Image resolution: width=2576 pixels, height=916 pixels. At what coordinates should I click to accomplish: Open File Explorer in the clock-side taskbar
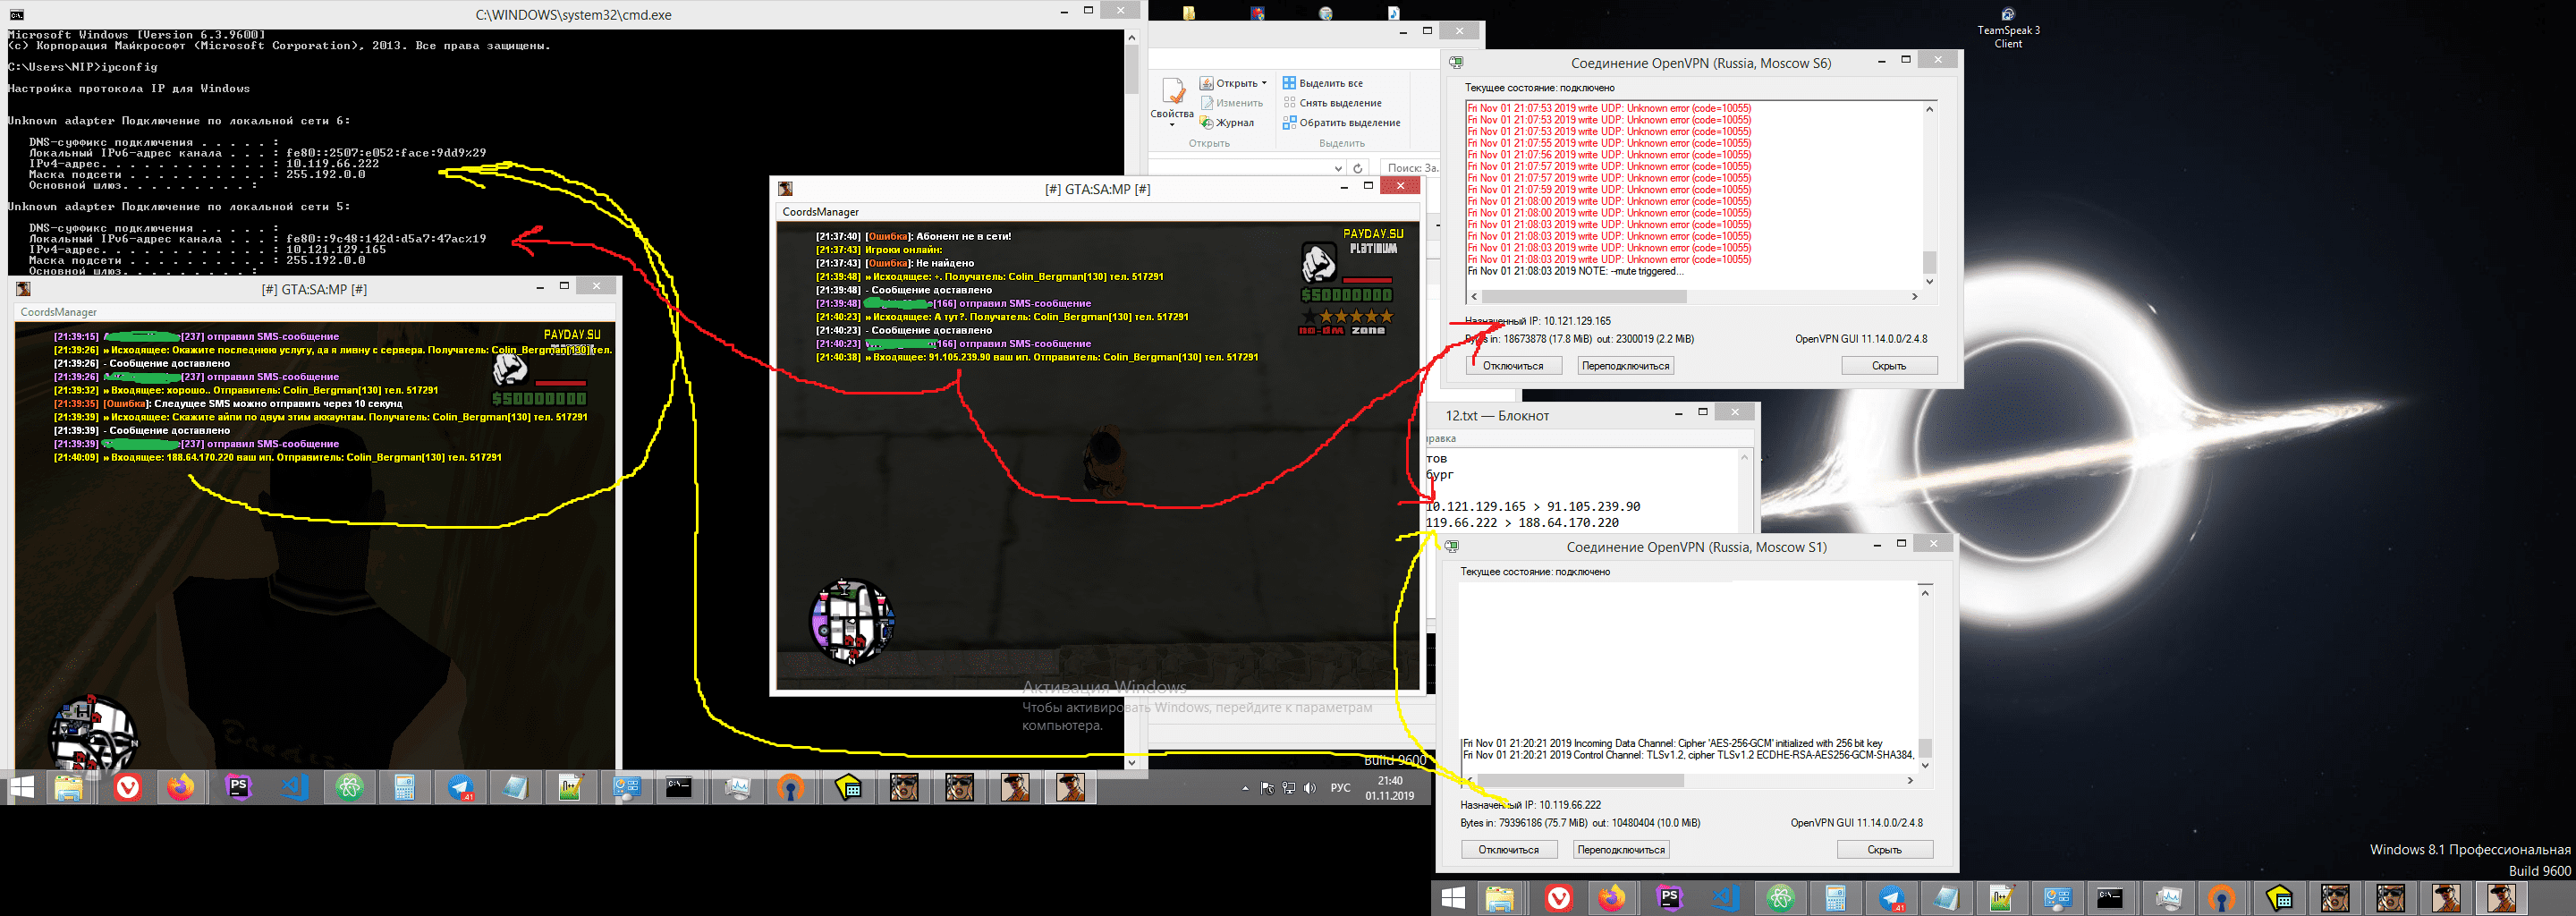click(68, 788)
